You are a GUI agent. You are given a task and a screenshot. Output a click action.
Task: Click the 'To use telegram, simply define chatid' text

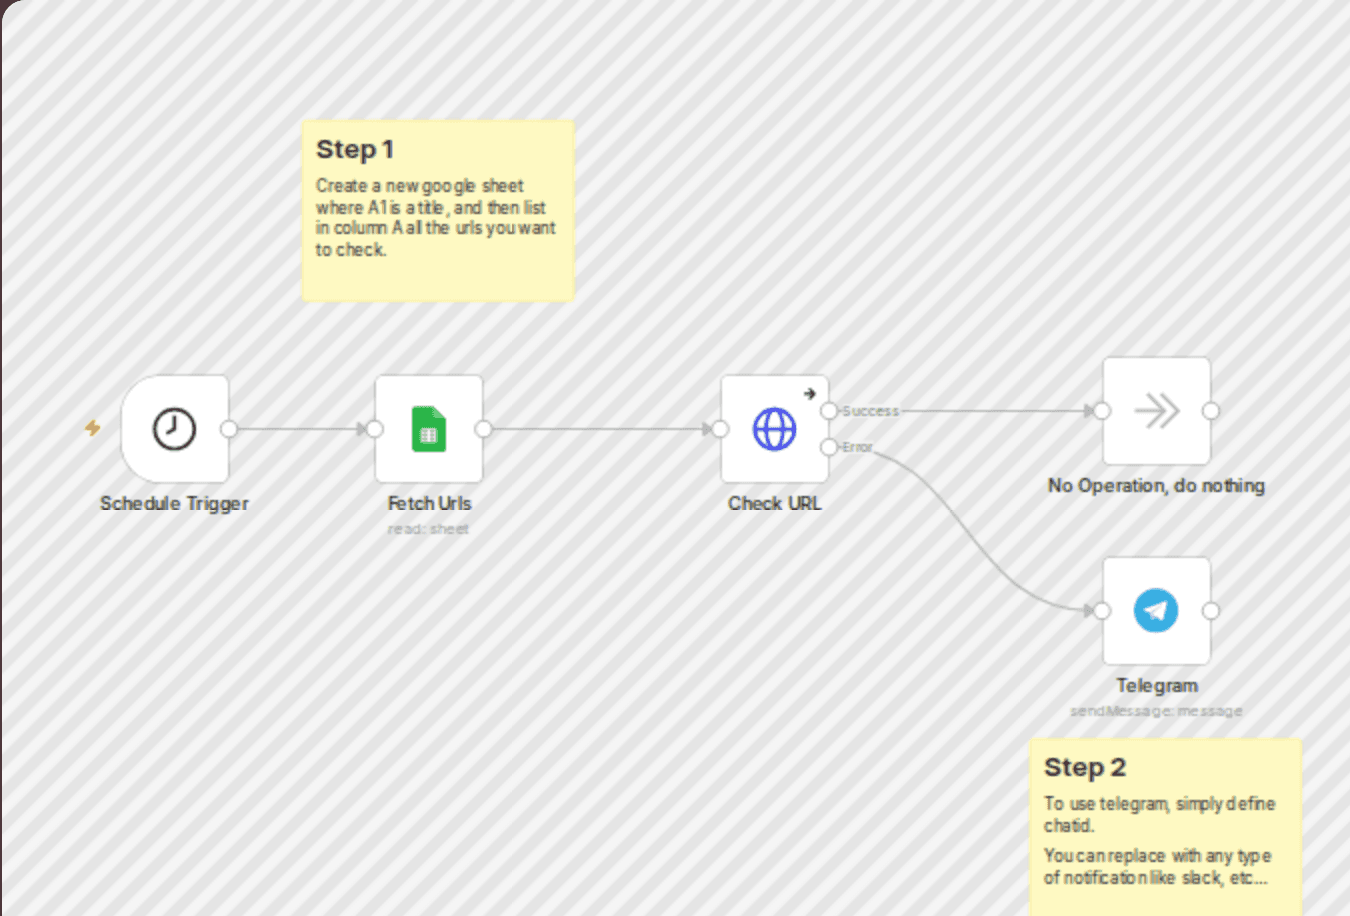pos(1160,814)
